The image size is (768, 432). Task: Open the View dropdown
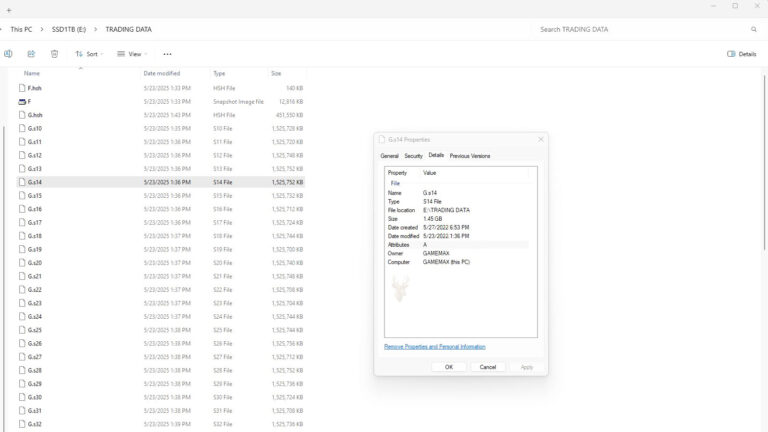(132, 54)
